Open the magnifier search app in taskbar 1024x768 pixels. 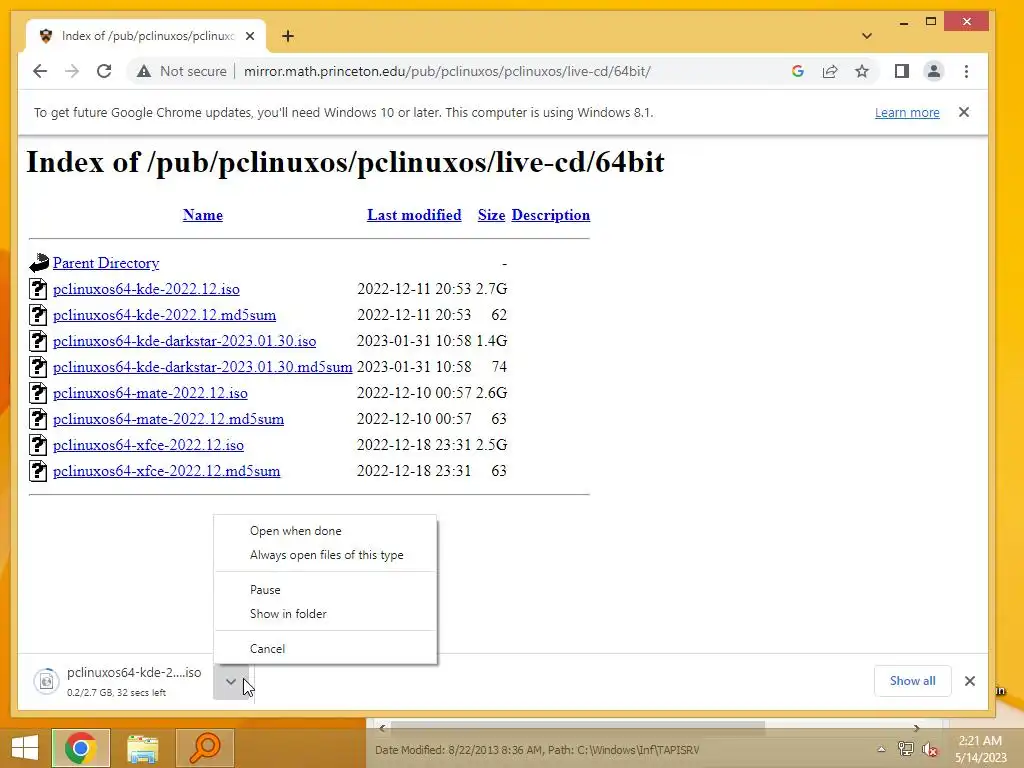pos(205,748)
